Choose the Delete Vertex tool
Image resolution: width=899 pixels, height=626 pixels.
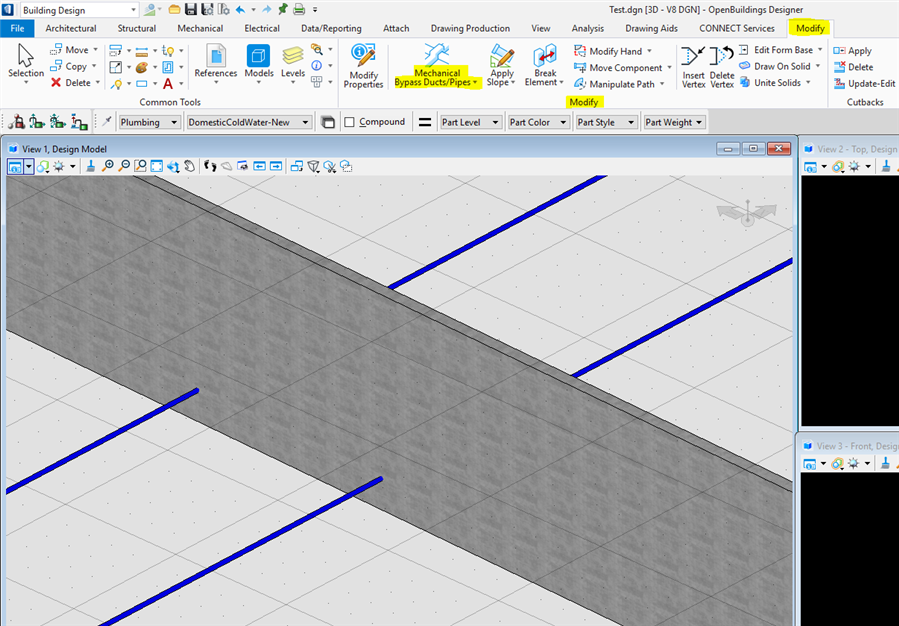[722, 66]
